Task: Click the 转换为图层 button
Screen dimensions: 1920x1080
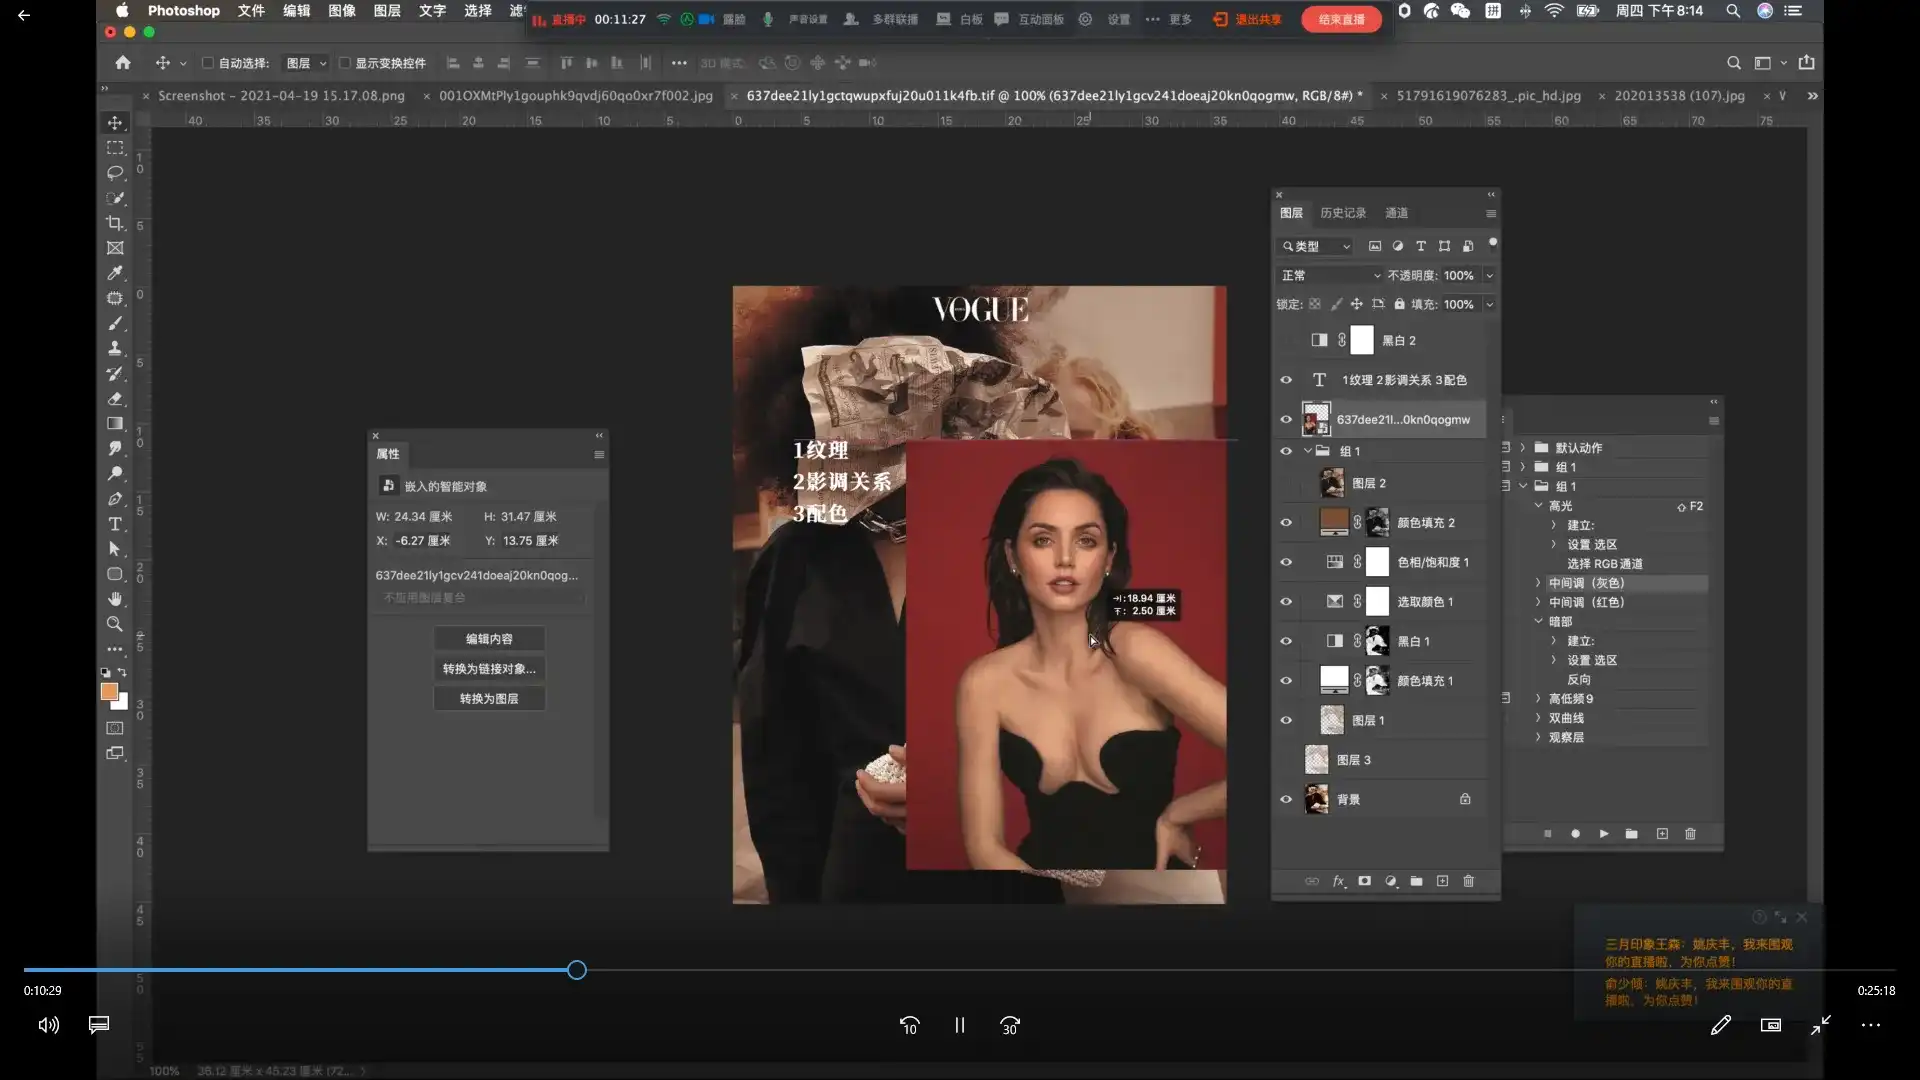Action: pyautogui.click(x=489, y=699)
